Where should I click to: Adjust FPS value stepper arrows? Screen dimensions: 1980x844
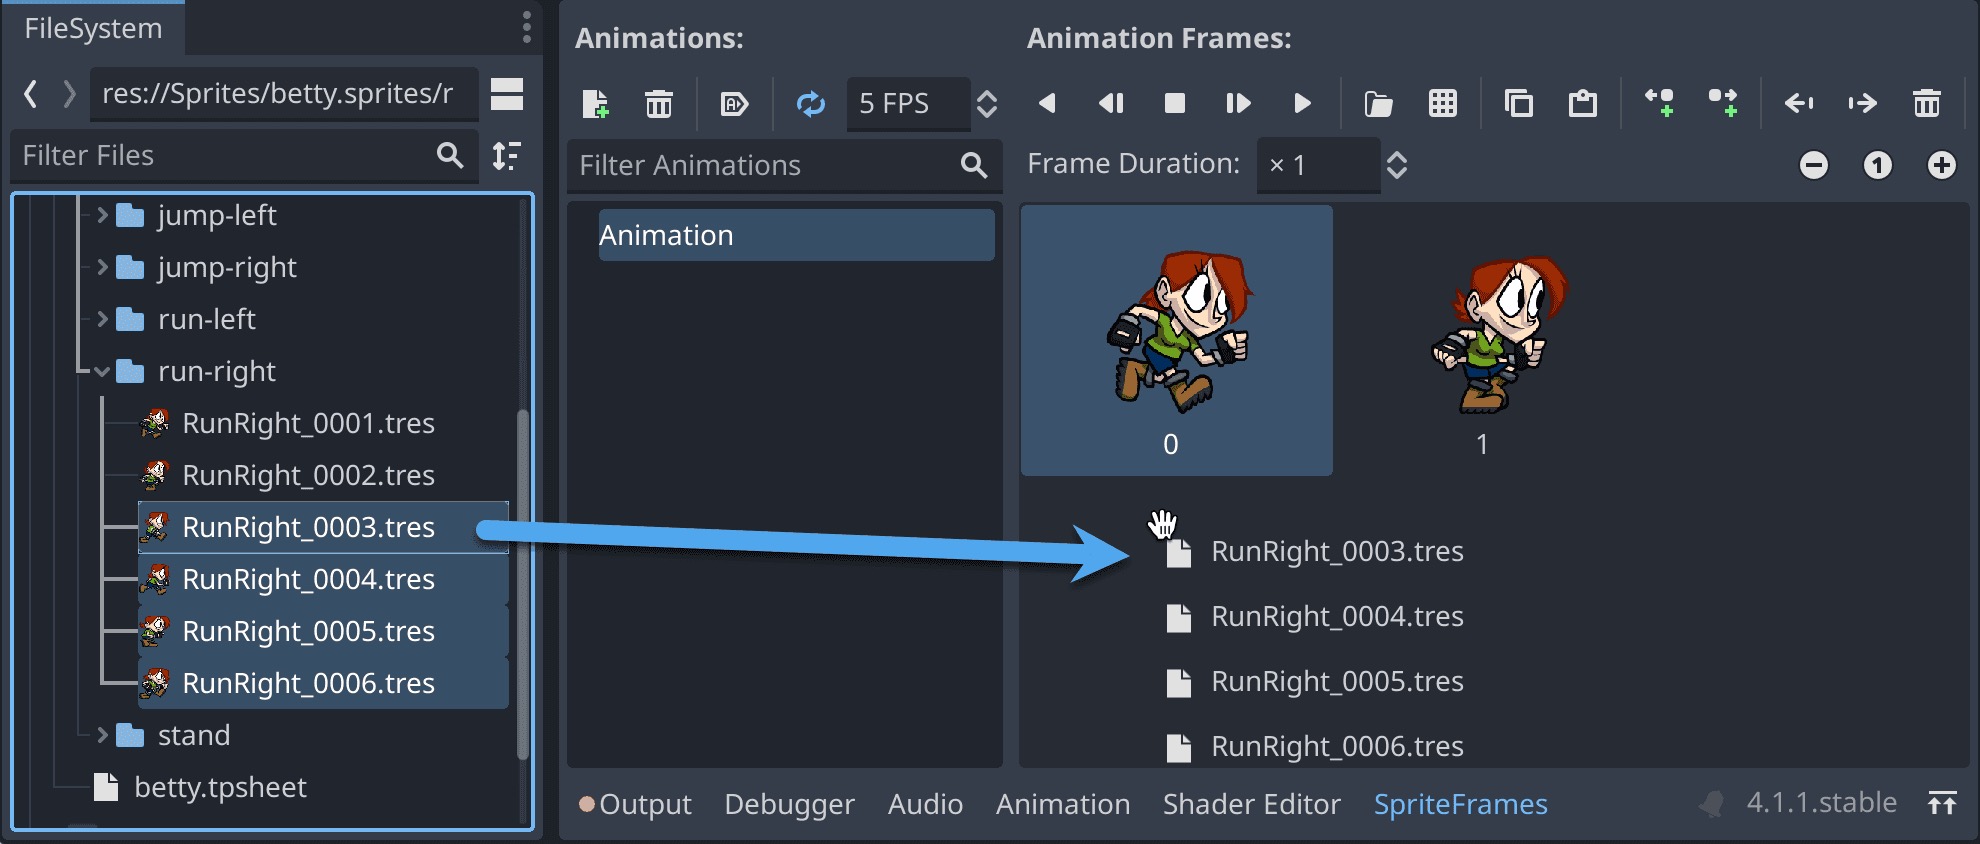coord(986,103)
